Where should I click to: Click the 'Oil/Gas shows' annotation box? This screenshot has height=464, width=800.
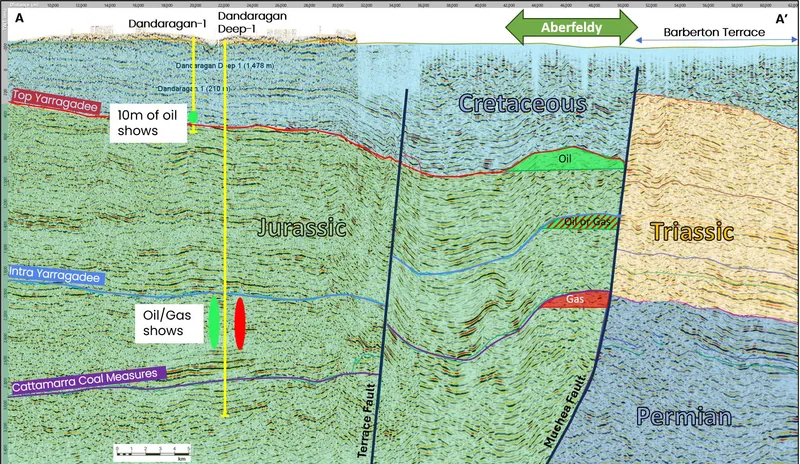coord(169,323)
